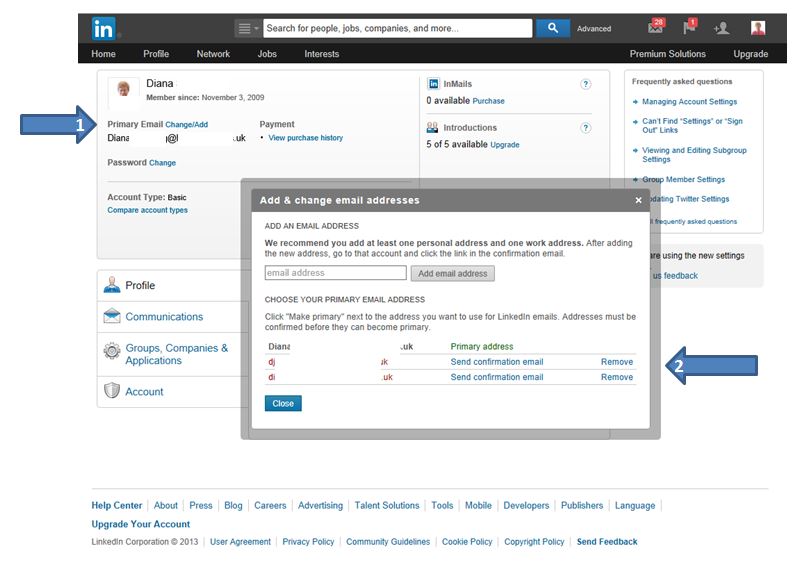799x564 pixels.
Task: Click the blue Close button
Action: (x=283, y=404)
